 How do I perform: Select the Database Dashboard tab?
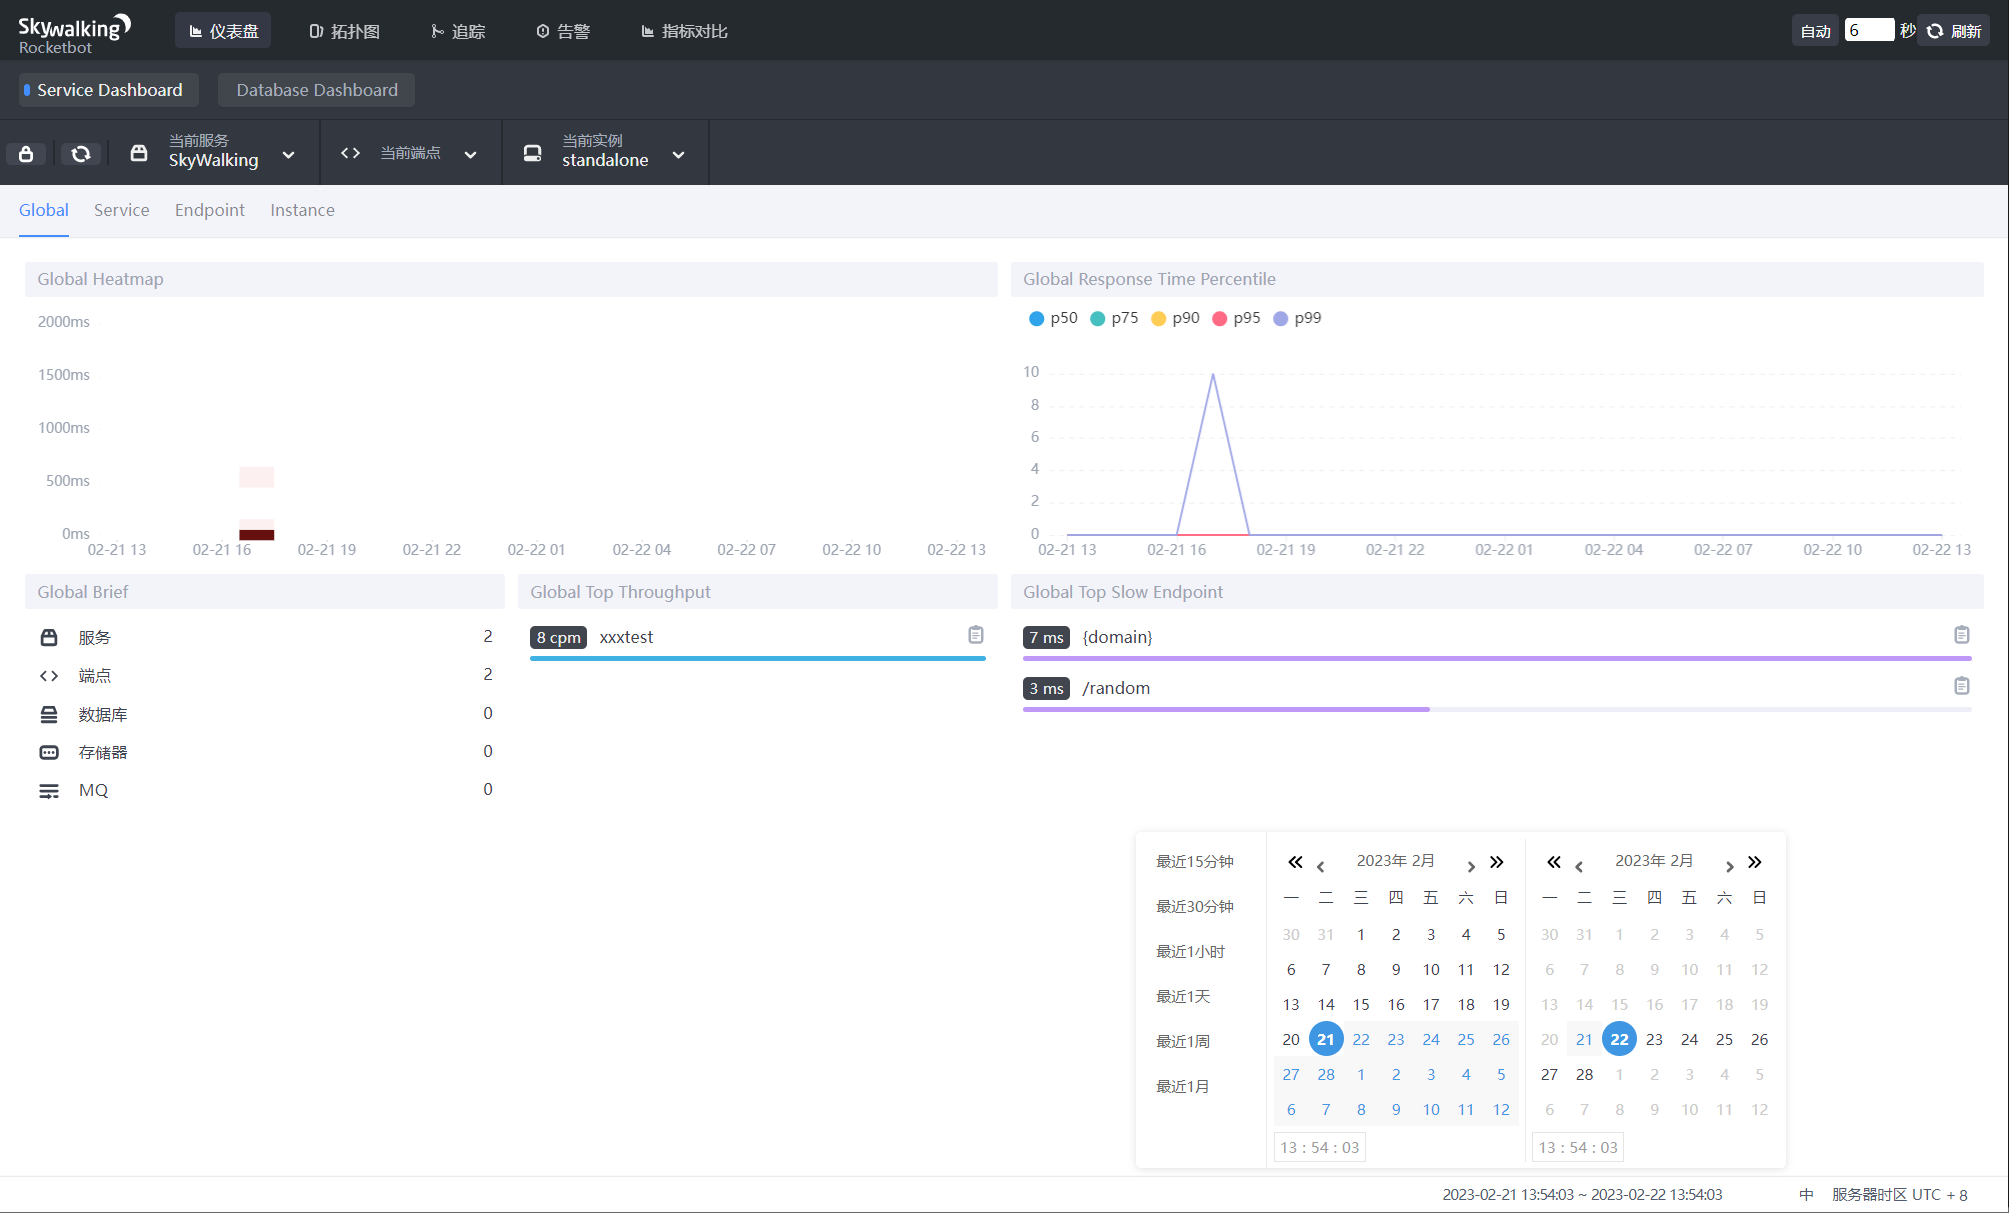point(316,90)
